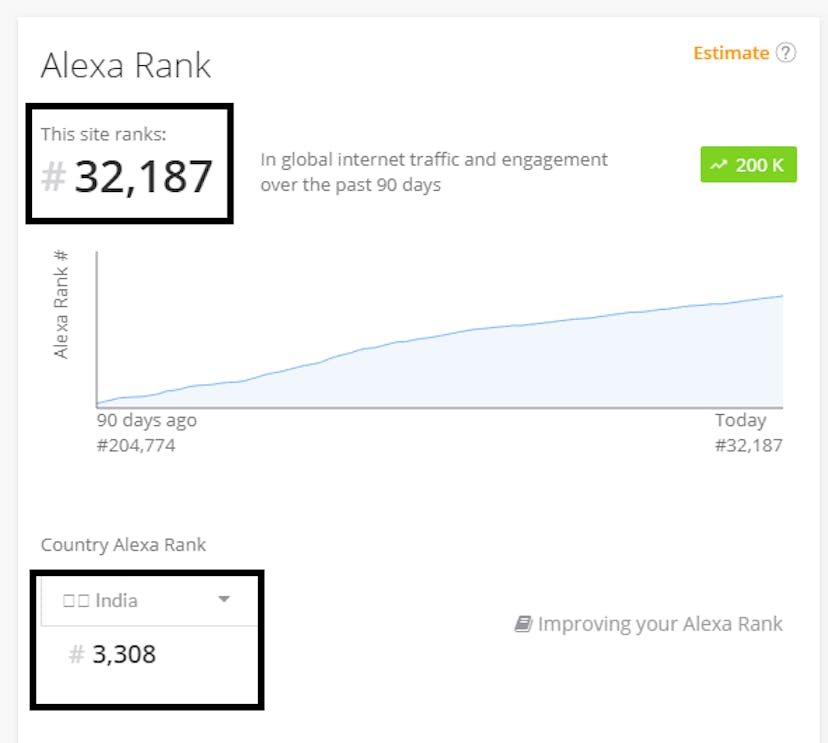
Task: Click the 'Country Alexa Rank' label
Action: 123,545
